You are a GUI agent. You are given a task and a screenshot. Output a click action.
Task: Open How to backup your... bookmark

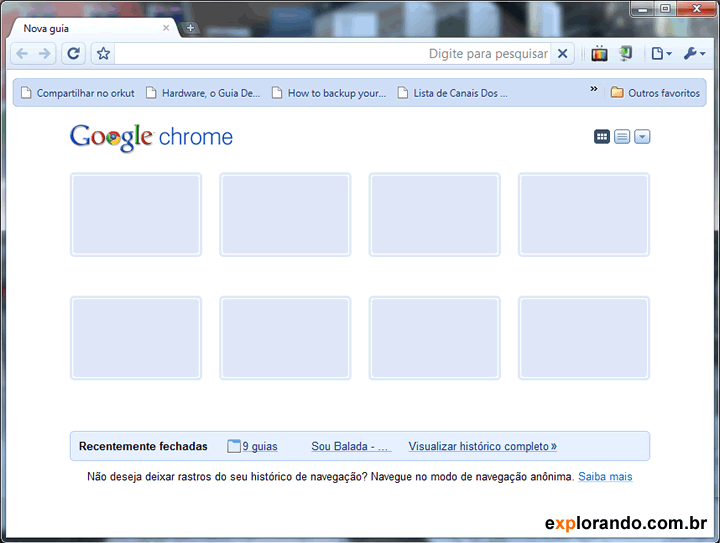[329, 93]
